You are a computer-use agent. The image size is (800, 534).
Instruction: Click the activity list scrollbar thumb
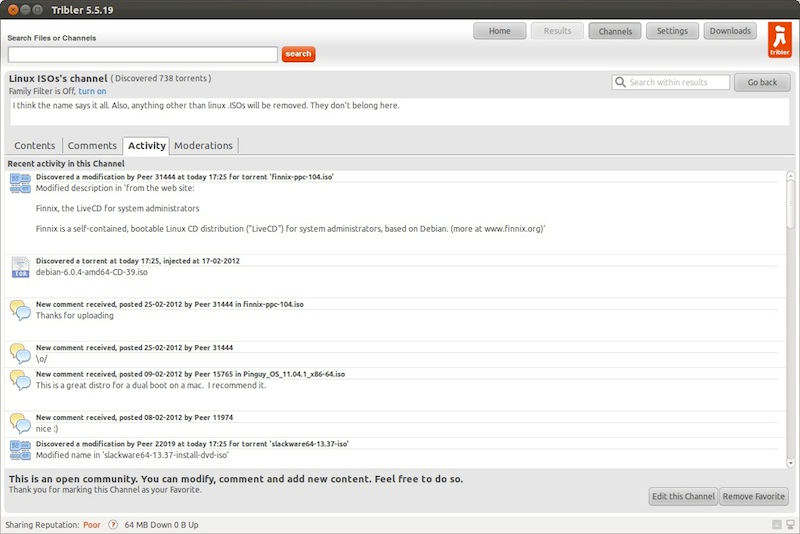(790, 204)
